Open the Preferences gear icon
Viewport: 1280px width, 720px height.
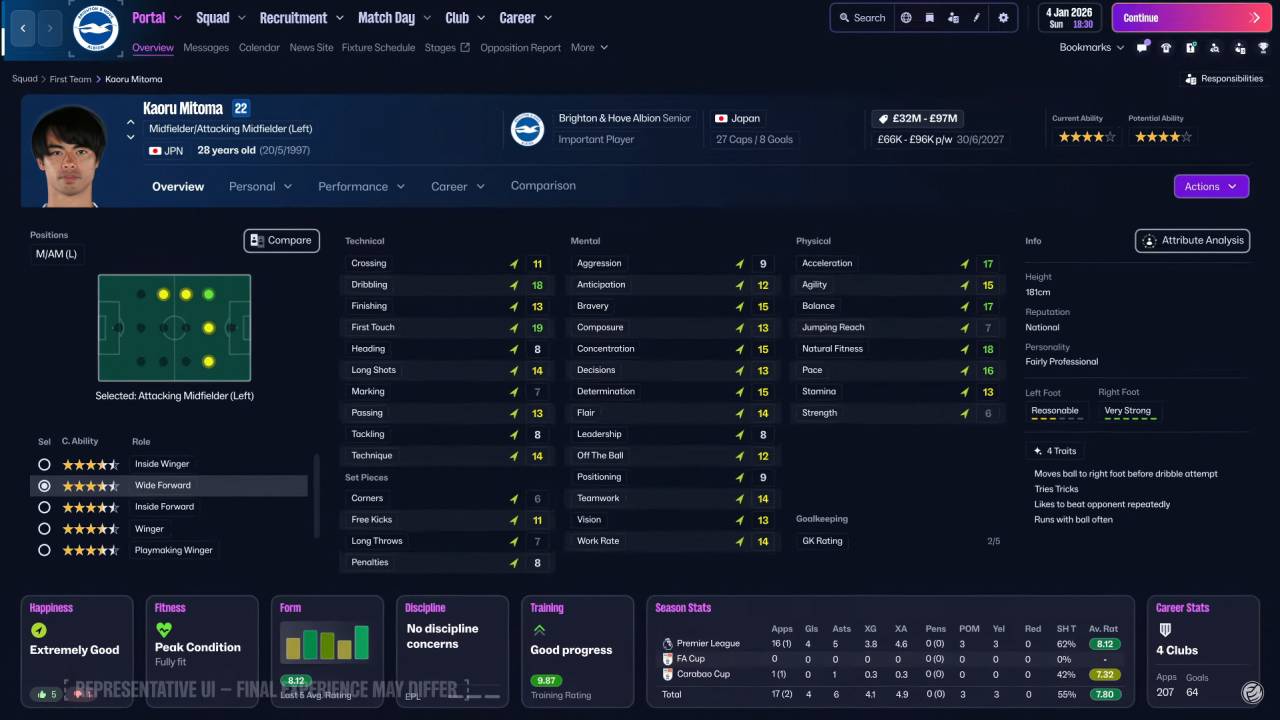pyautogui.click(x=1003, y=17)
